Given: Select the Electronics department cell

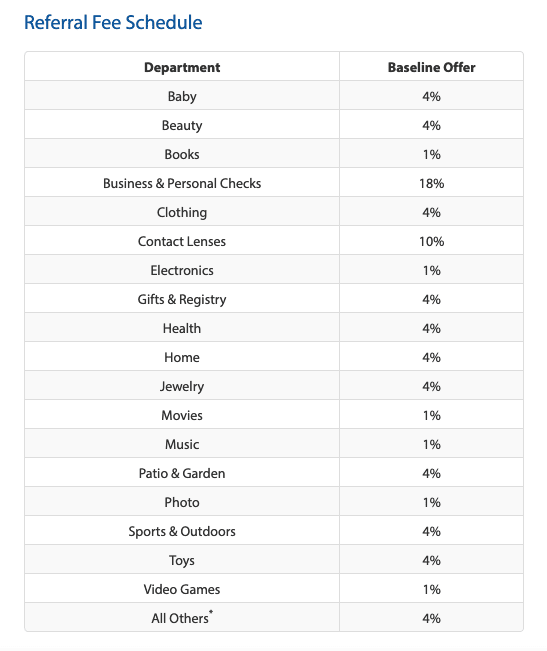Looking at the screenshot, I should click(182, 270).
